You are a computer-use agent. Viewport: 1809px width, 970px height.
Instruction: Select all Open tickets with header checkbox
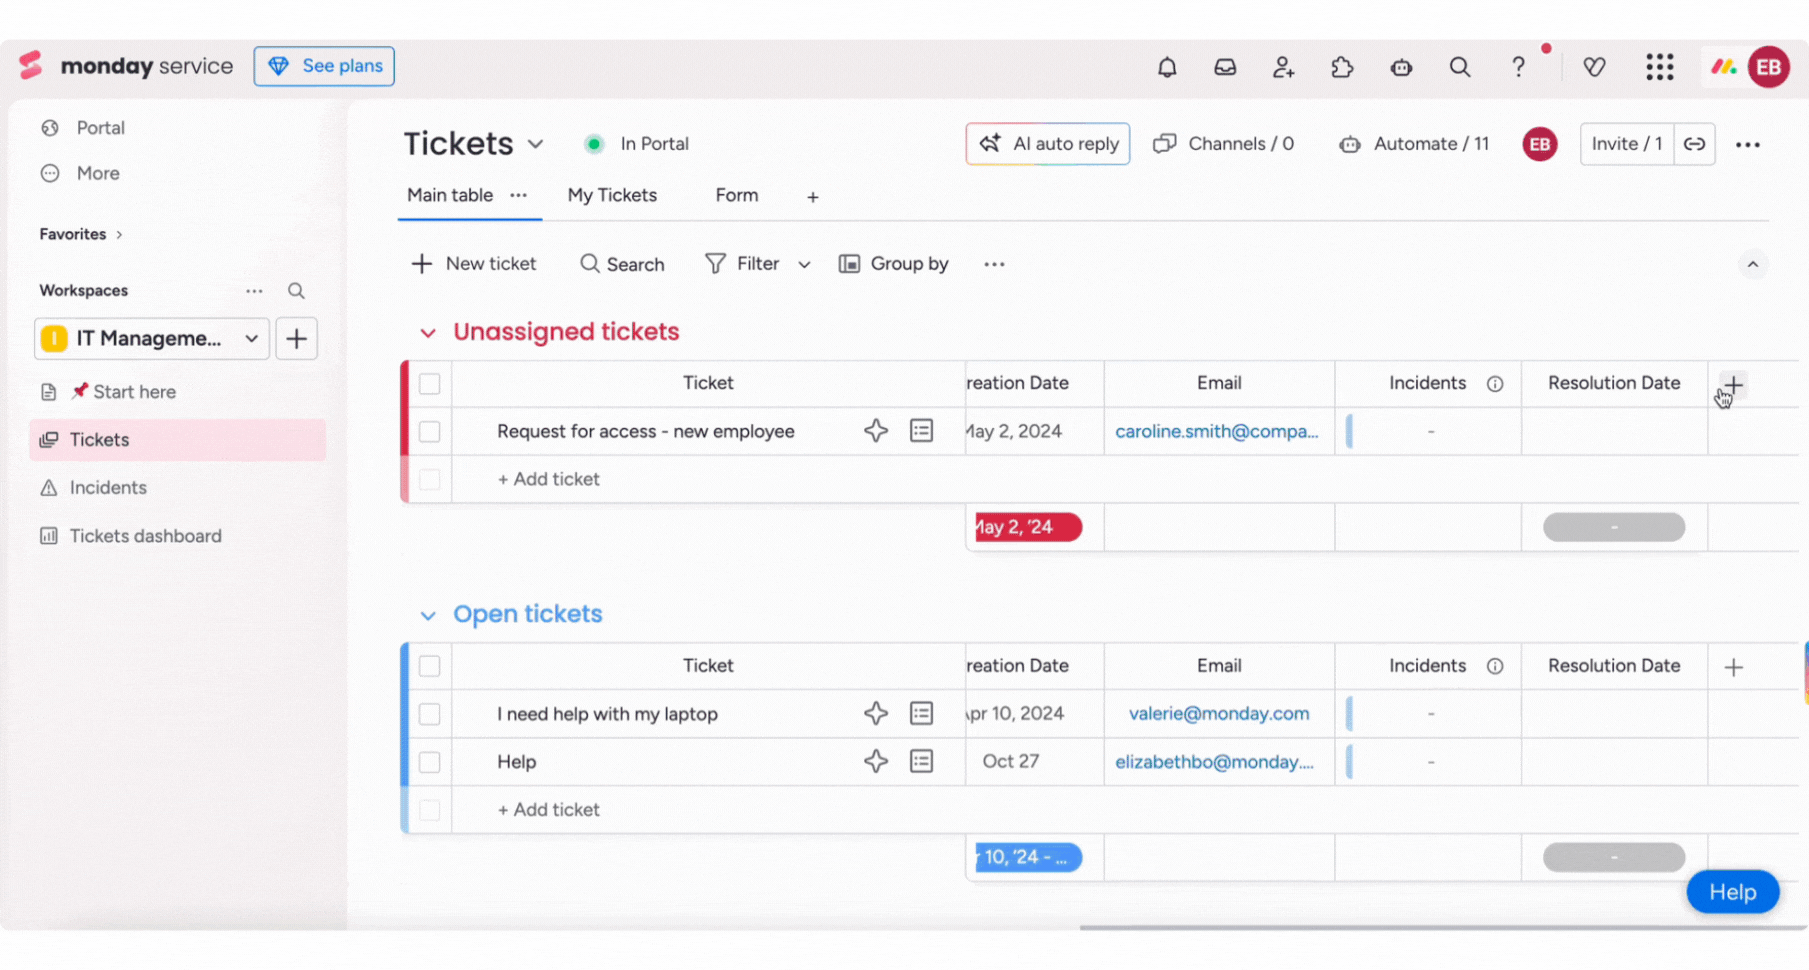point(430,666)
